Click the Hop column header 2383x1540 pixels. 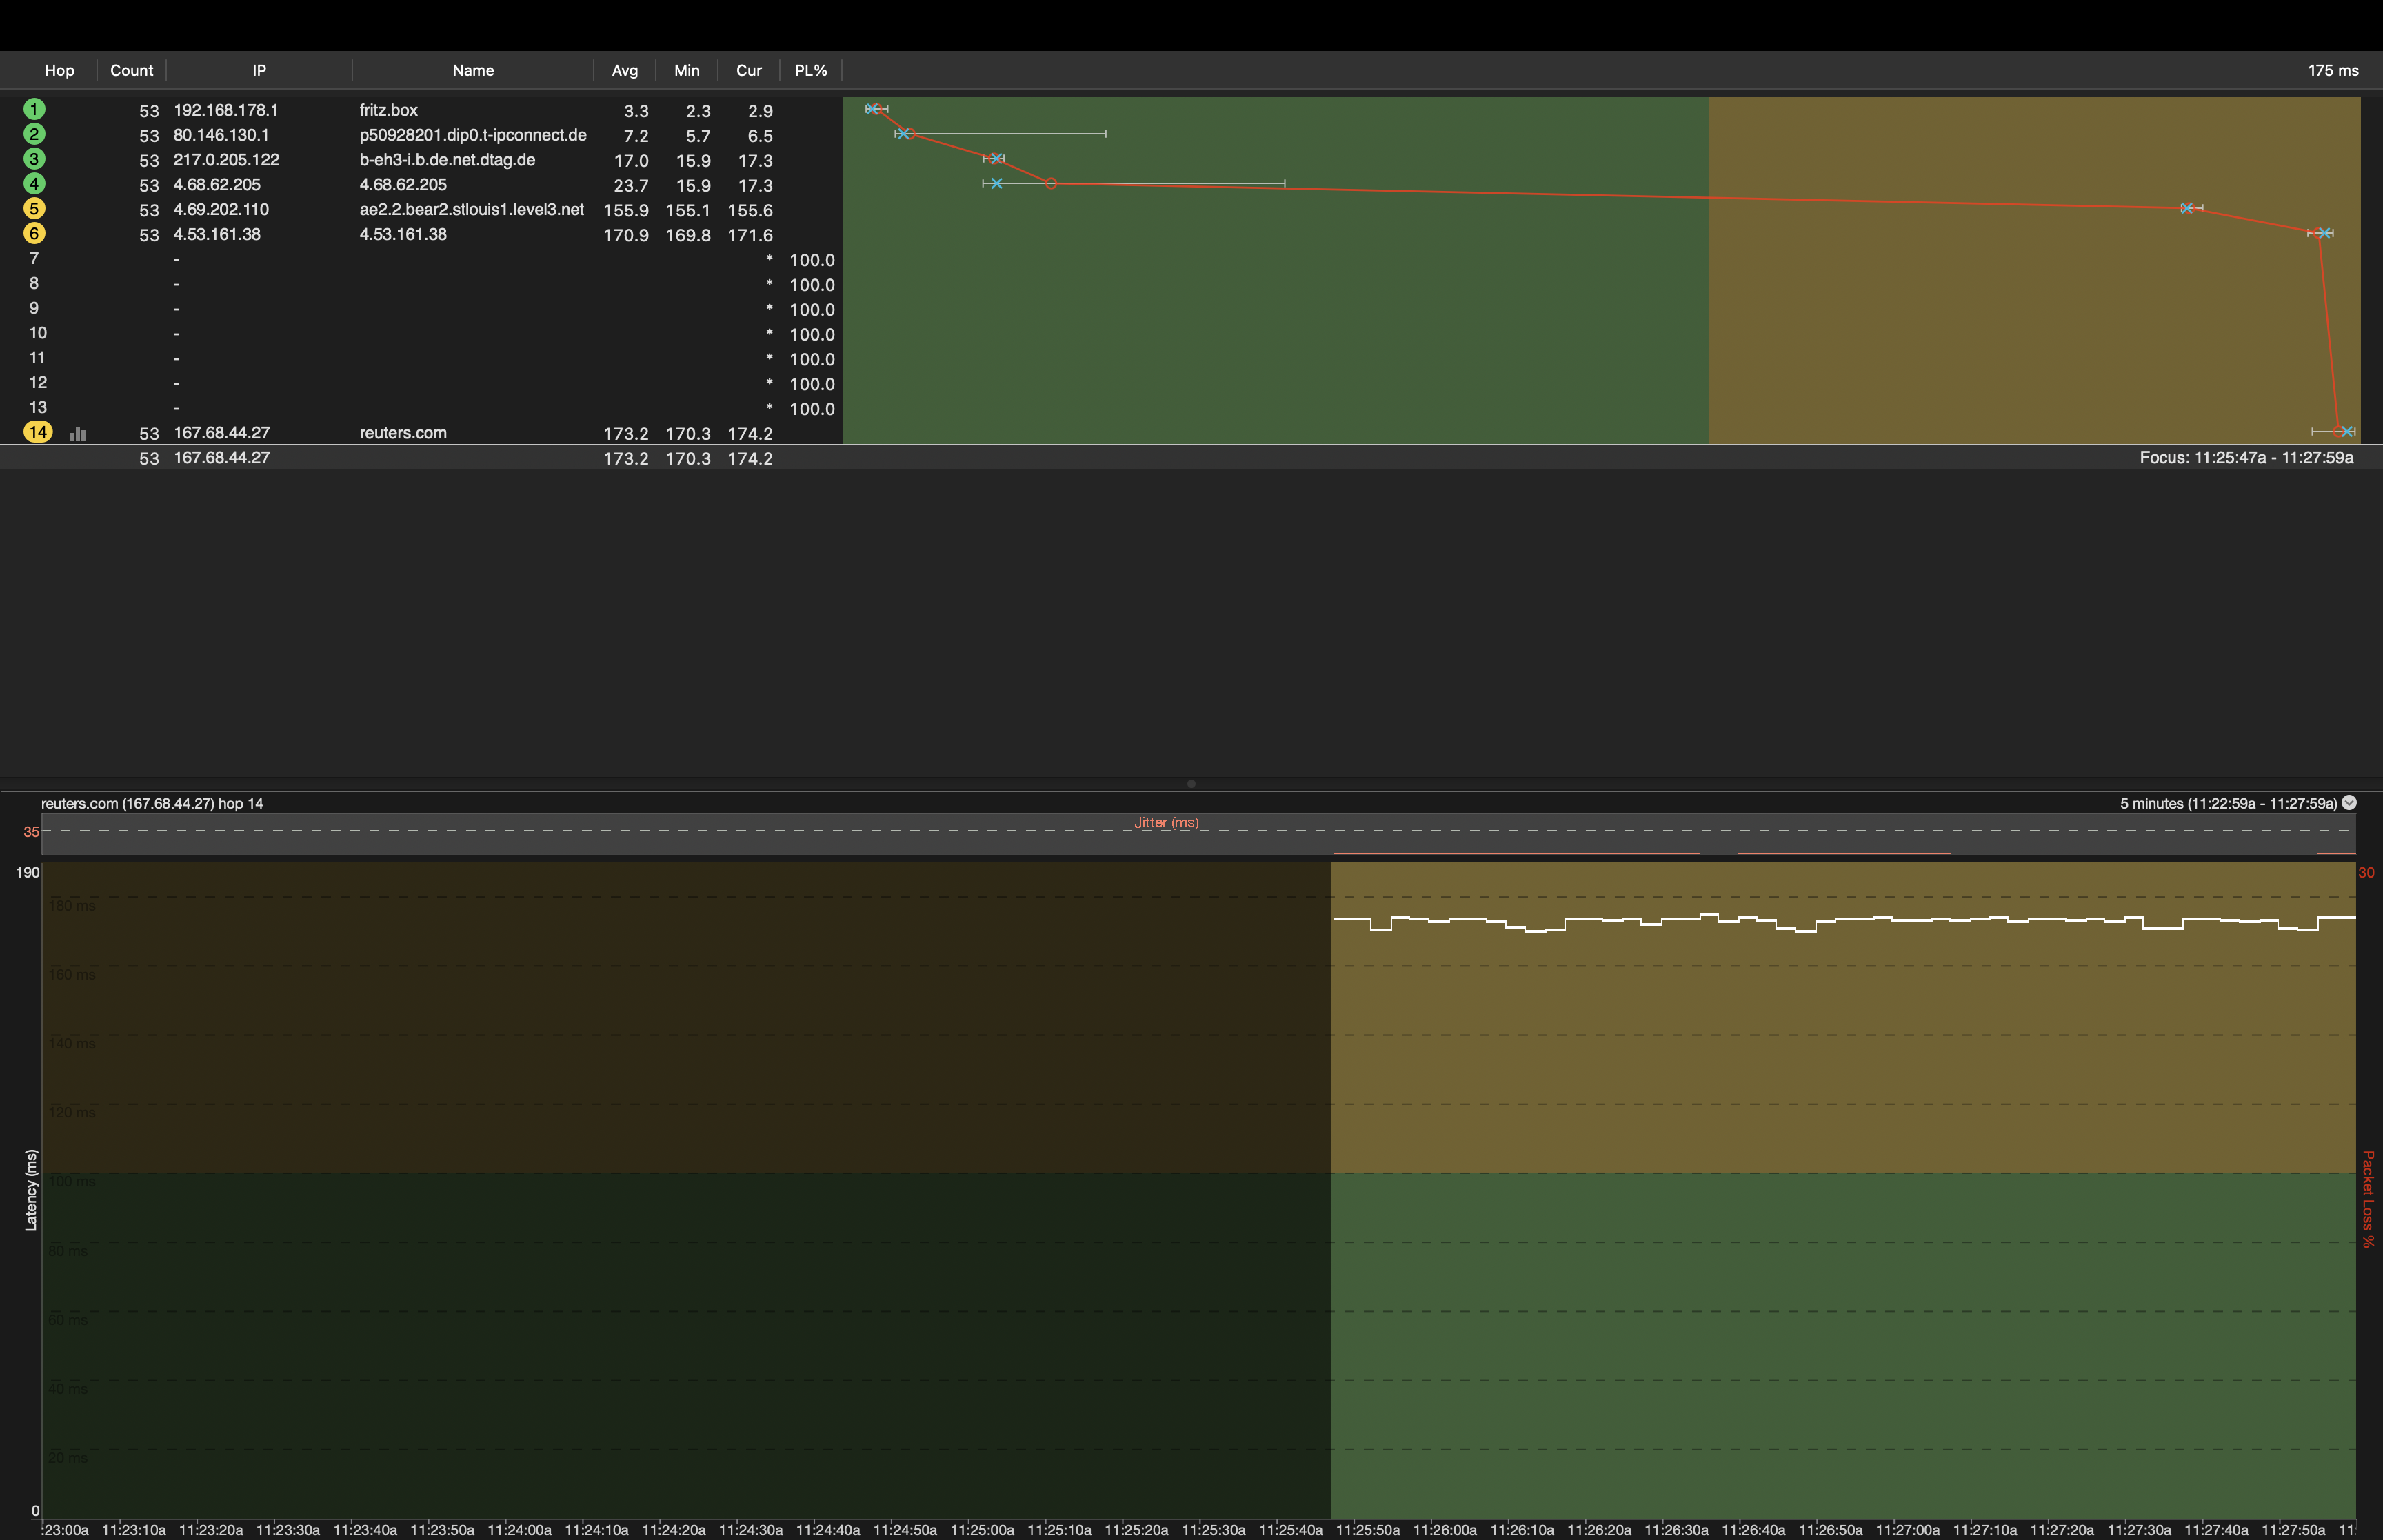tap(59, 70)
